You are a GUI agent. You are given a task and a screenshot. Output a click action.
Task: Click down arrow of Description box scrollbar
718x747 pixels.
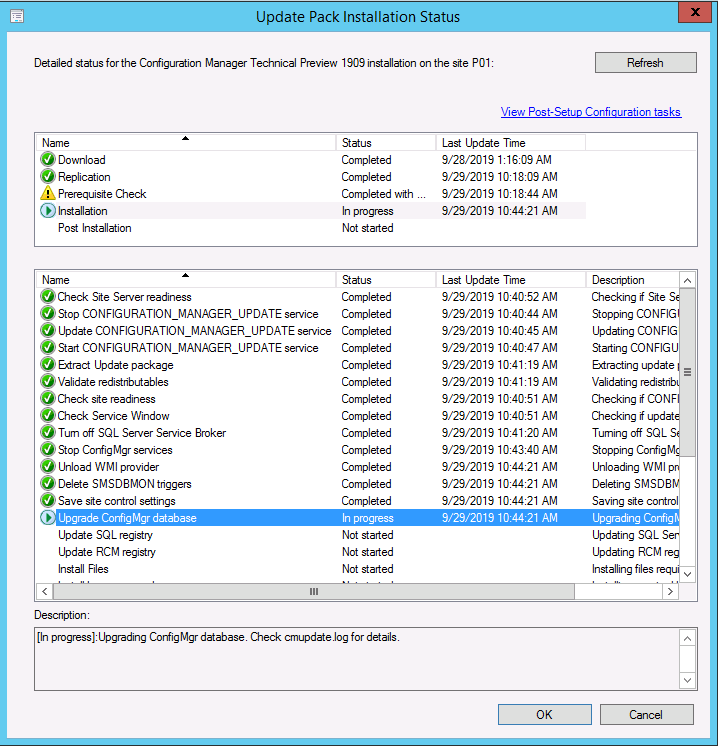687,680
